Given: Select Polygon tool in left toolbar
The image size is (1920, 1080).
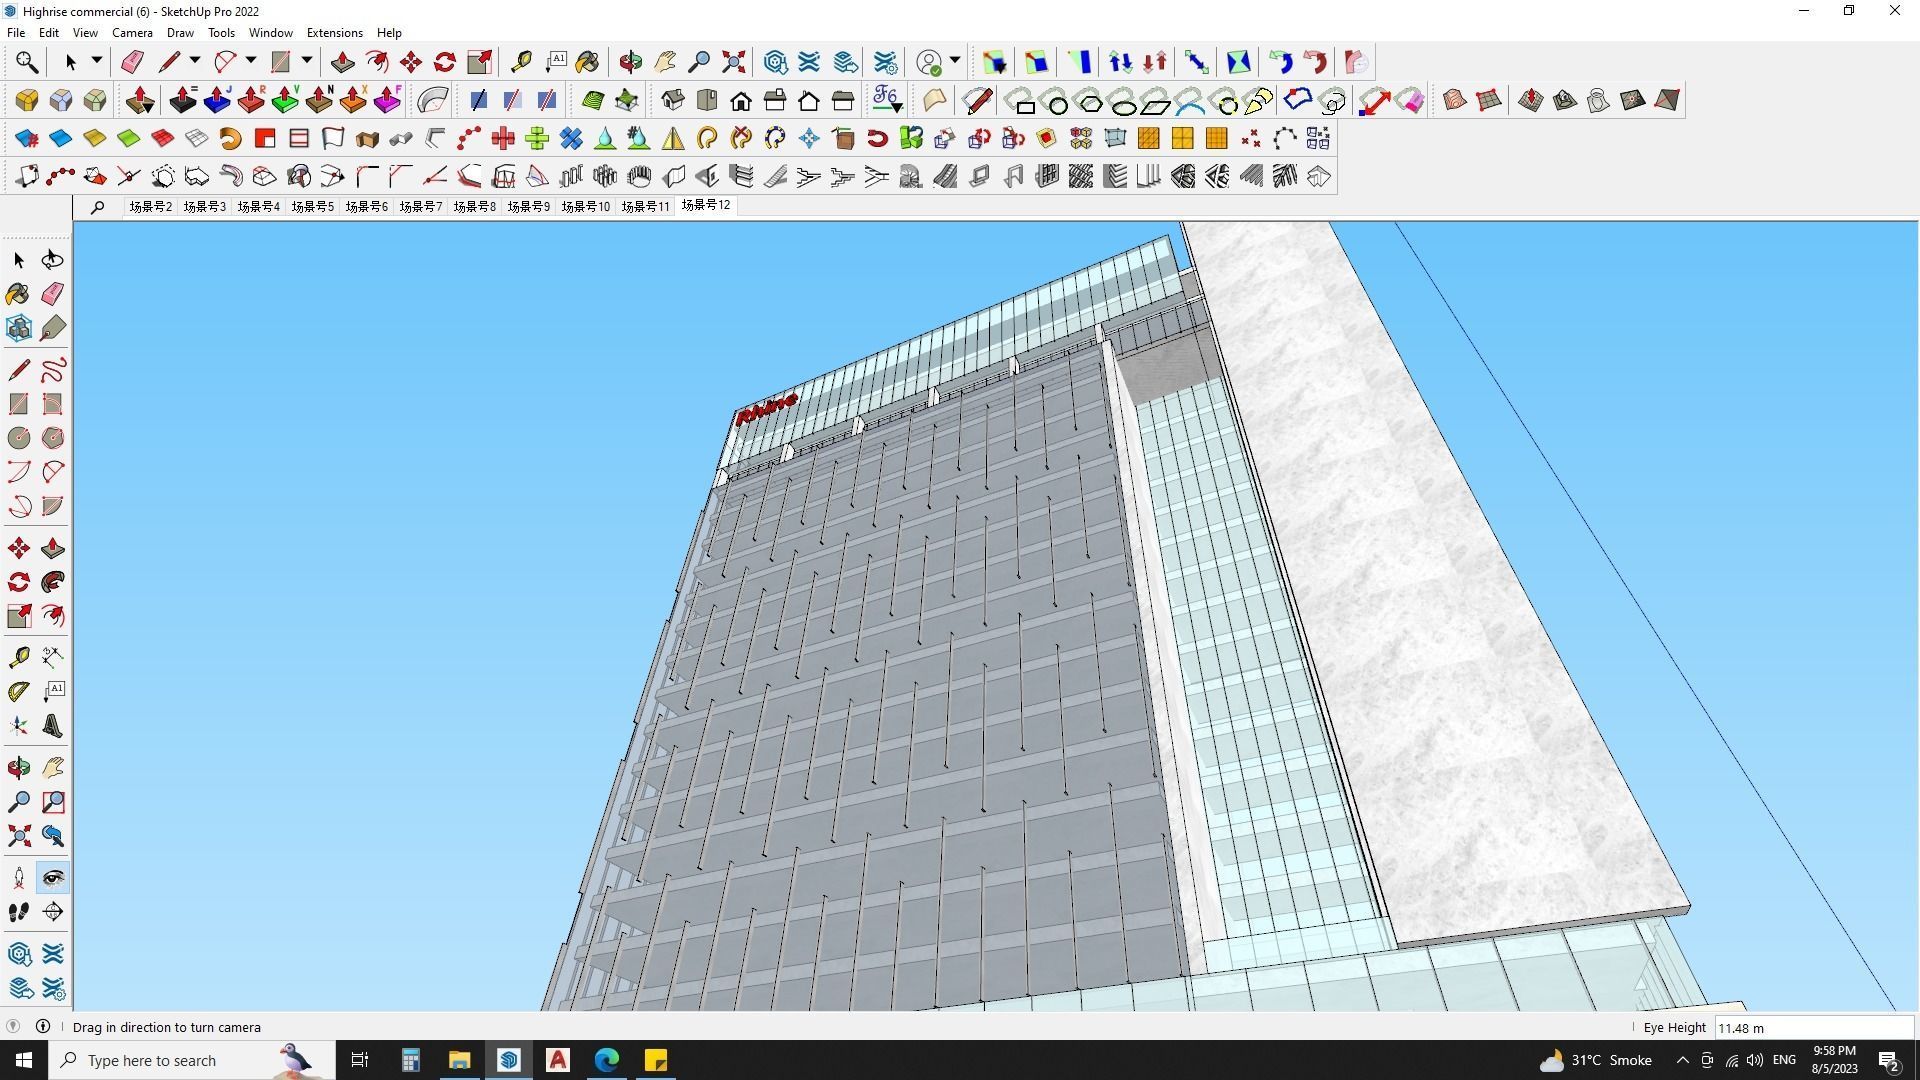Looking at the screenshot, I should 53,438.
